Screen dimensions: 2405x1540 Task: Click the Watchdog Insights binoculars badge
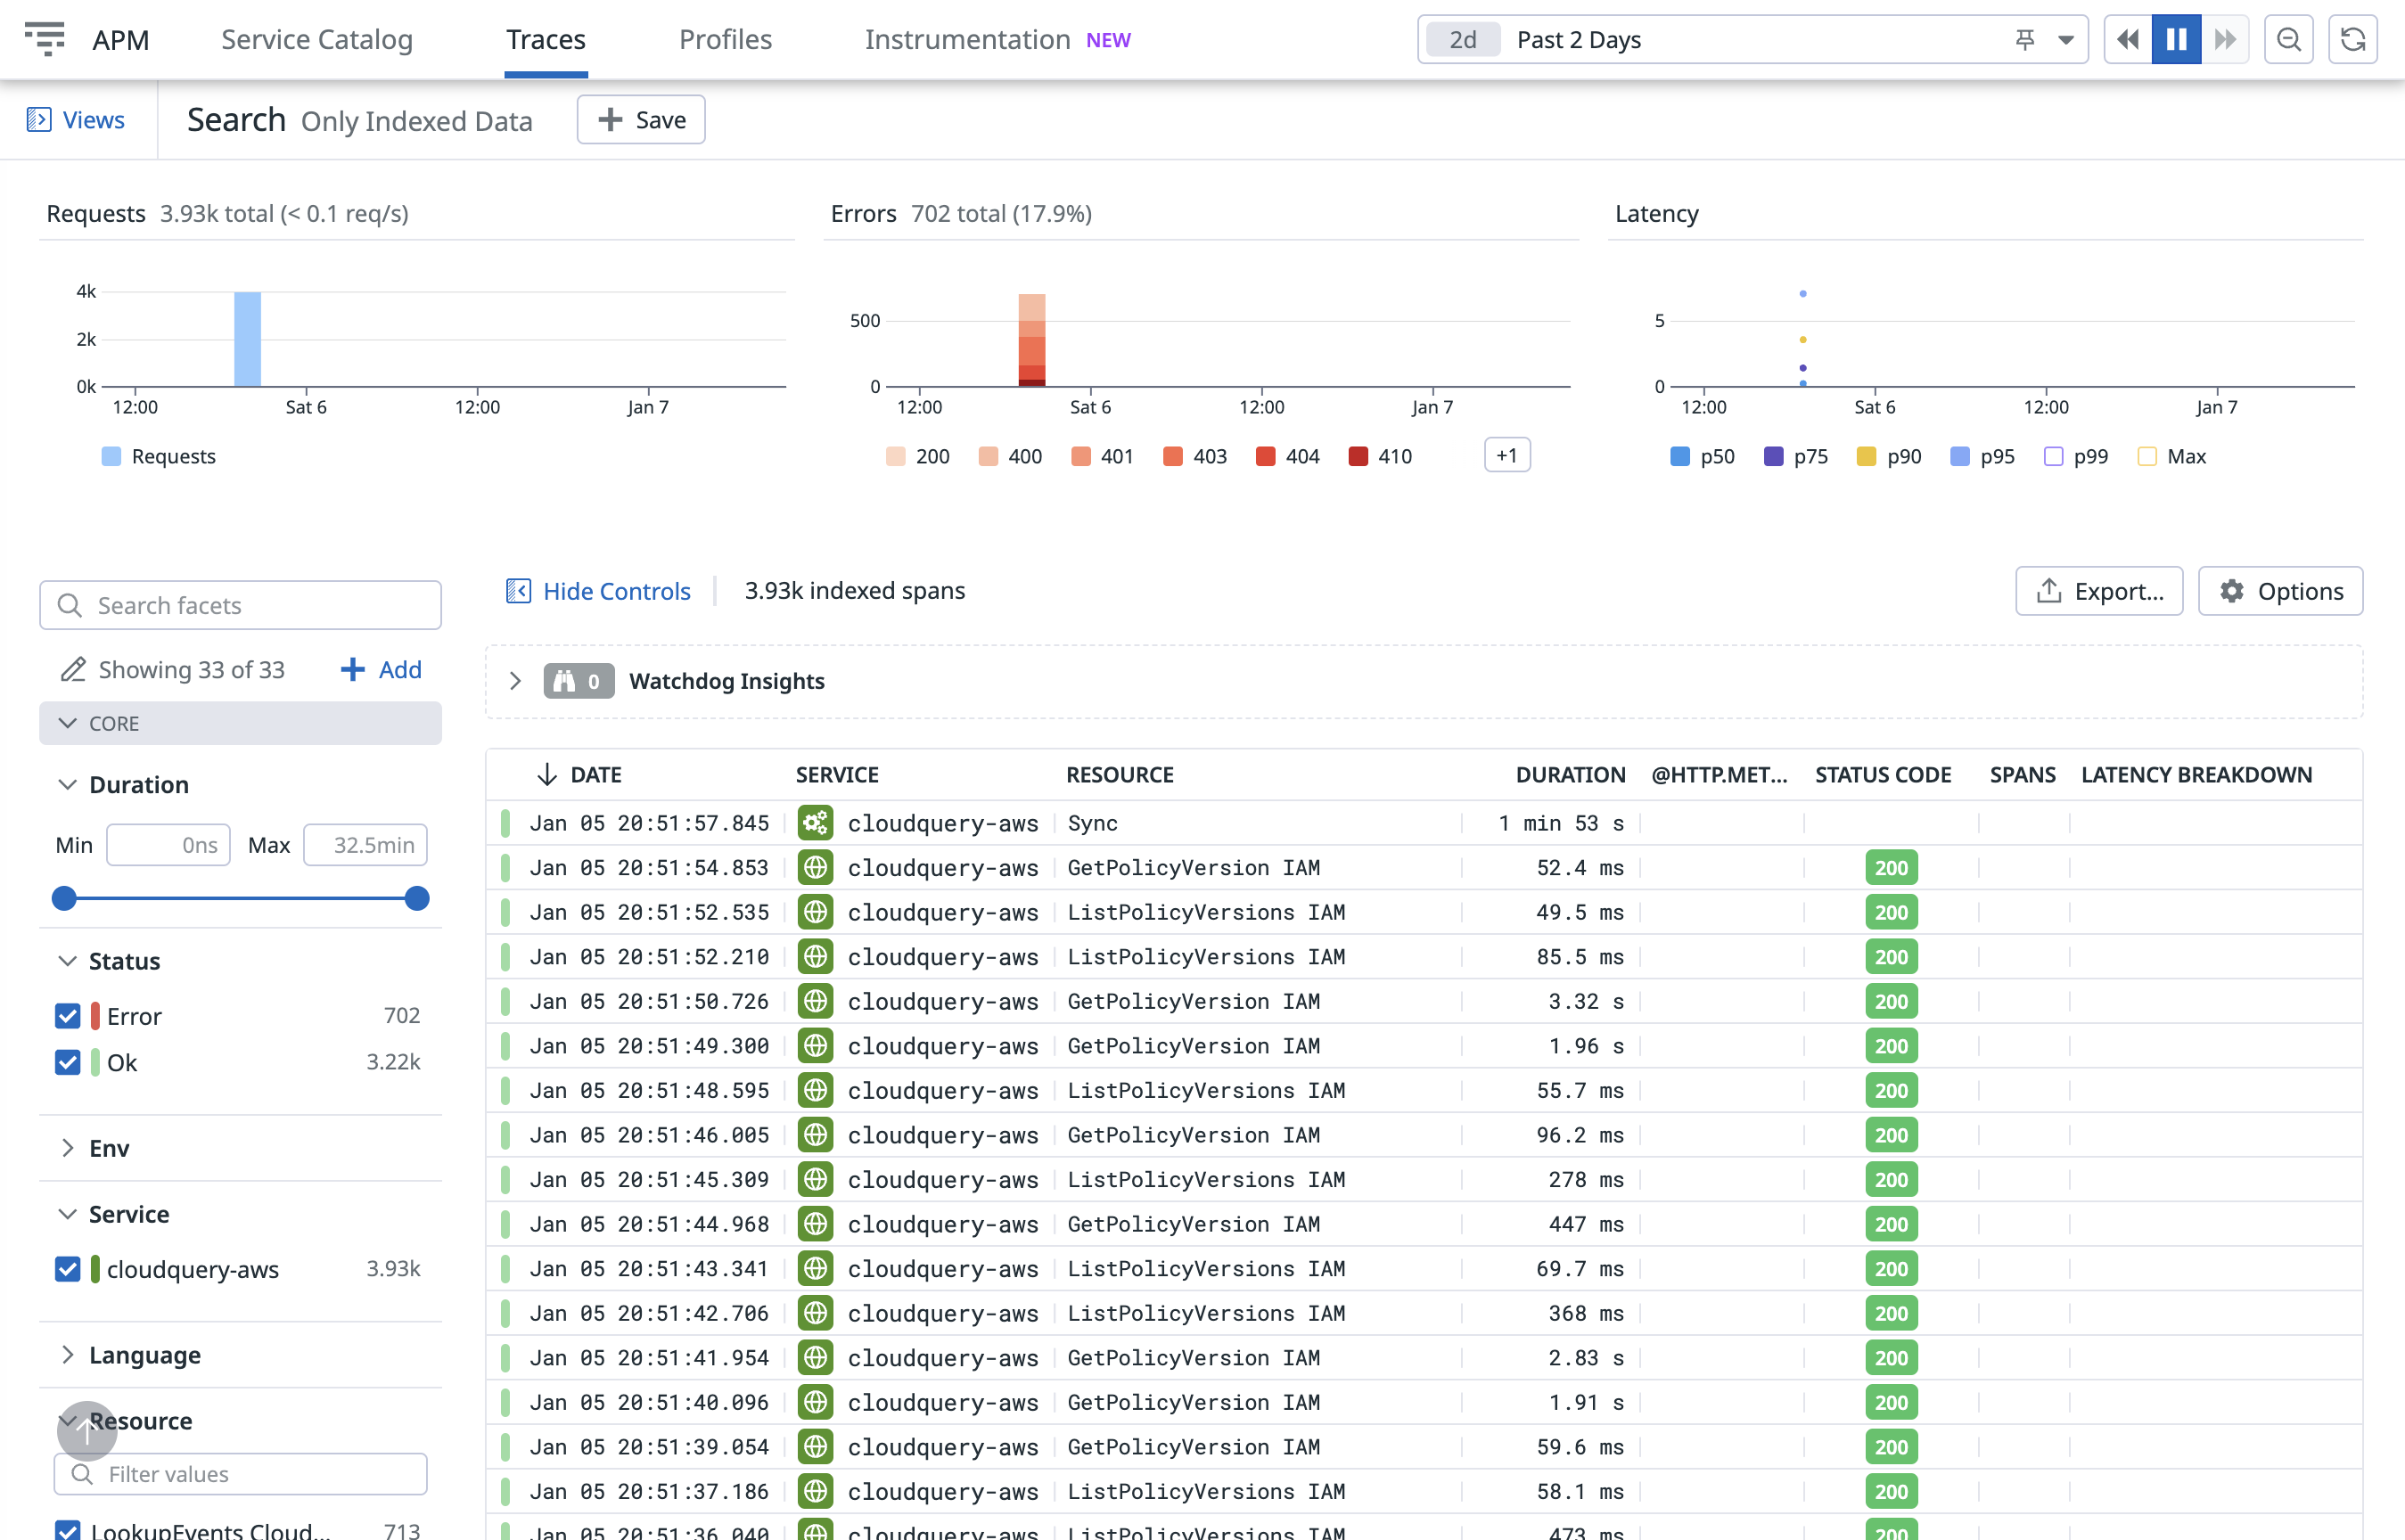tap(578, 681)
